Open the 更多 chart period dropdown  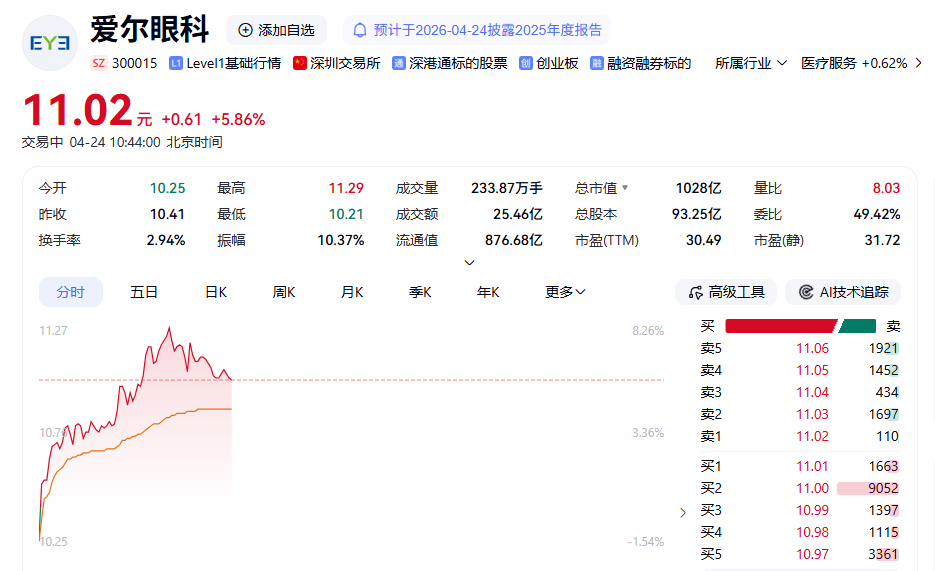[565, 292]
